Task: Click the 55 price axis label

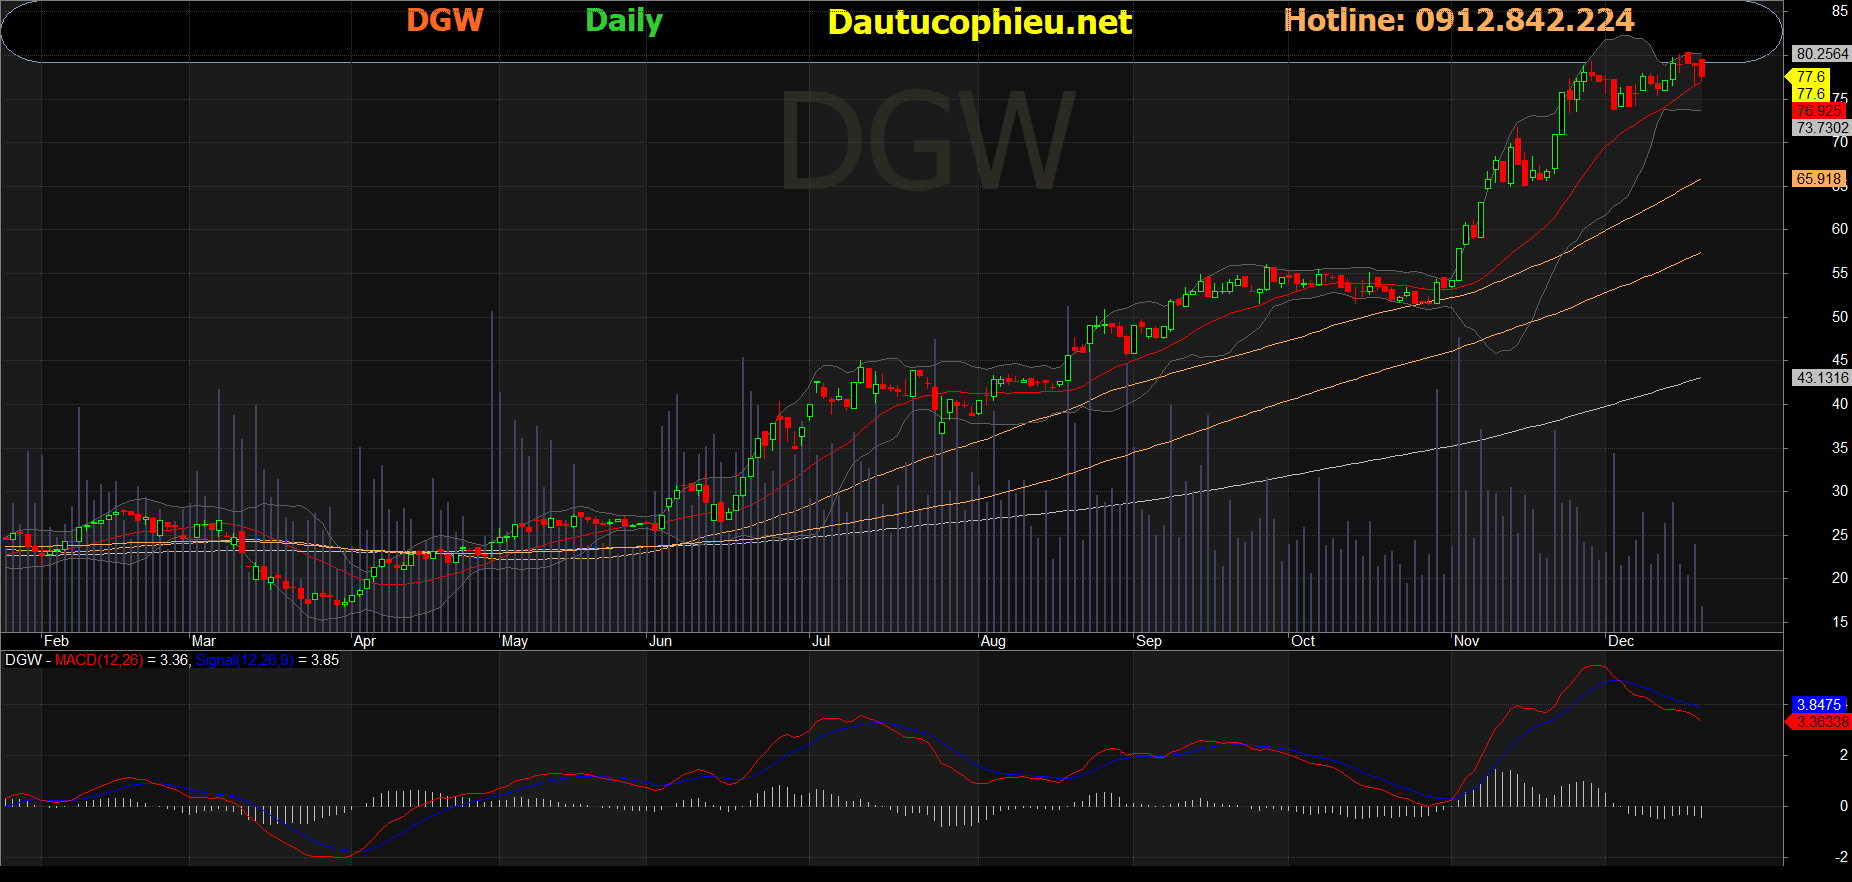Action: tap(1840, 273)
